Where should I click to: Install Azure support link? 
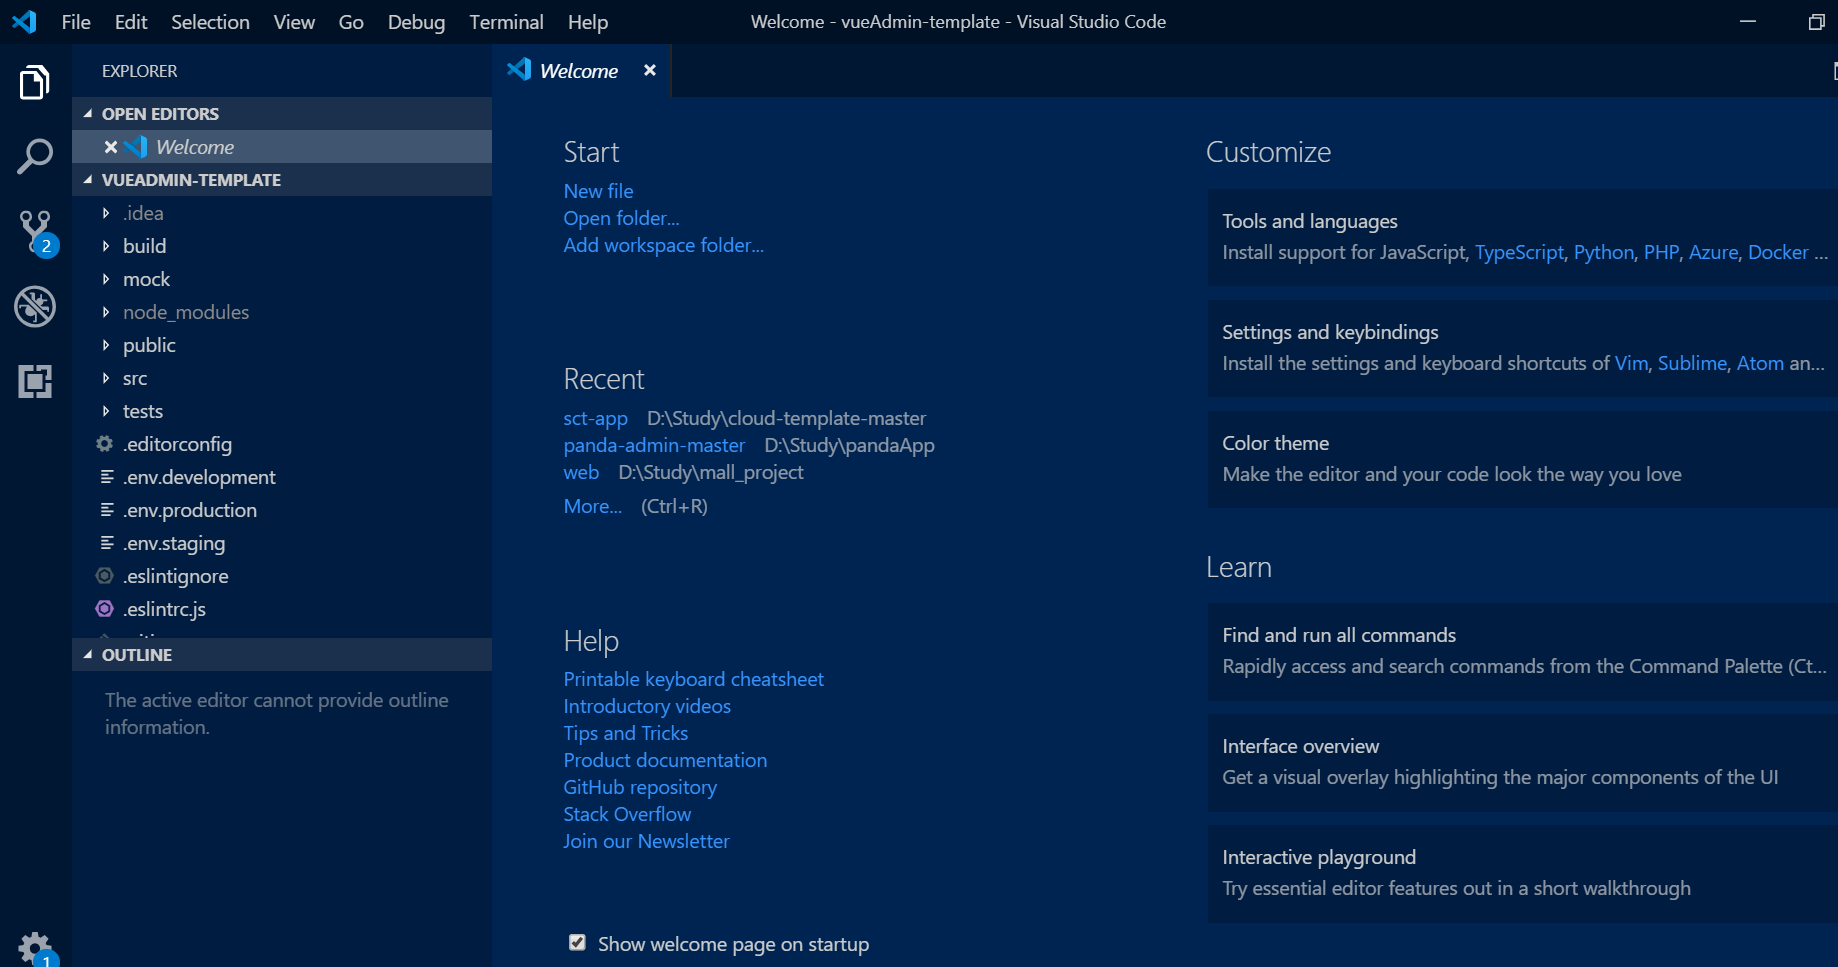(1713, 252)
